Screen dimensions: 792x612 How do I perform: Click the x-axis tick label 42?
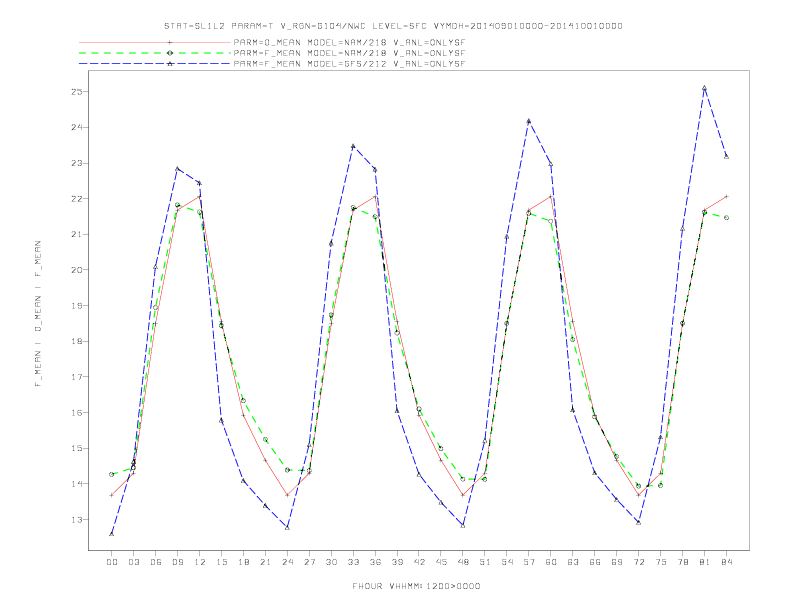(x=419, y=562)
